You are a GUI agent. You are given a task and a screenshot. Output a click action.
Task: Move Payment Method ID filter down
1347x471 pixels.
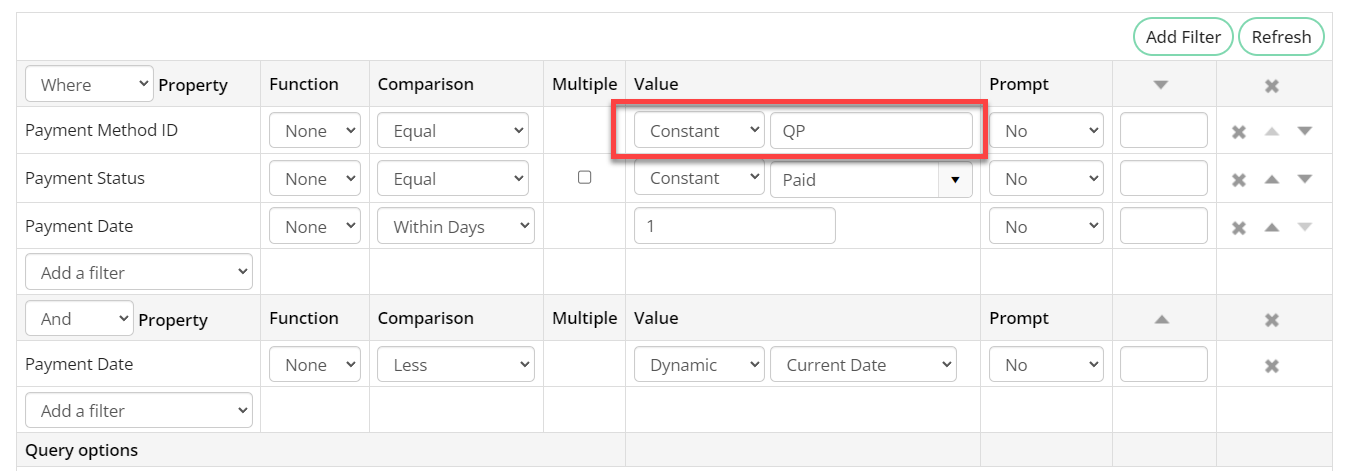click(x=1304, y=131)
